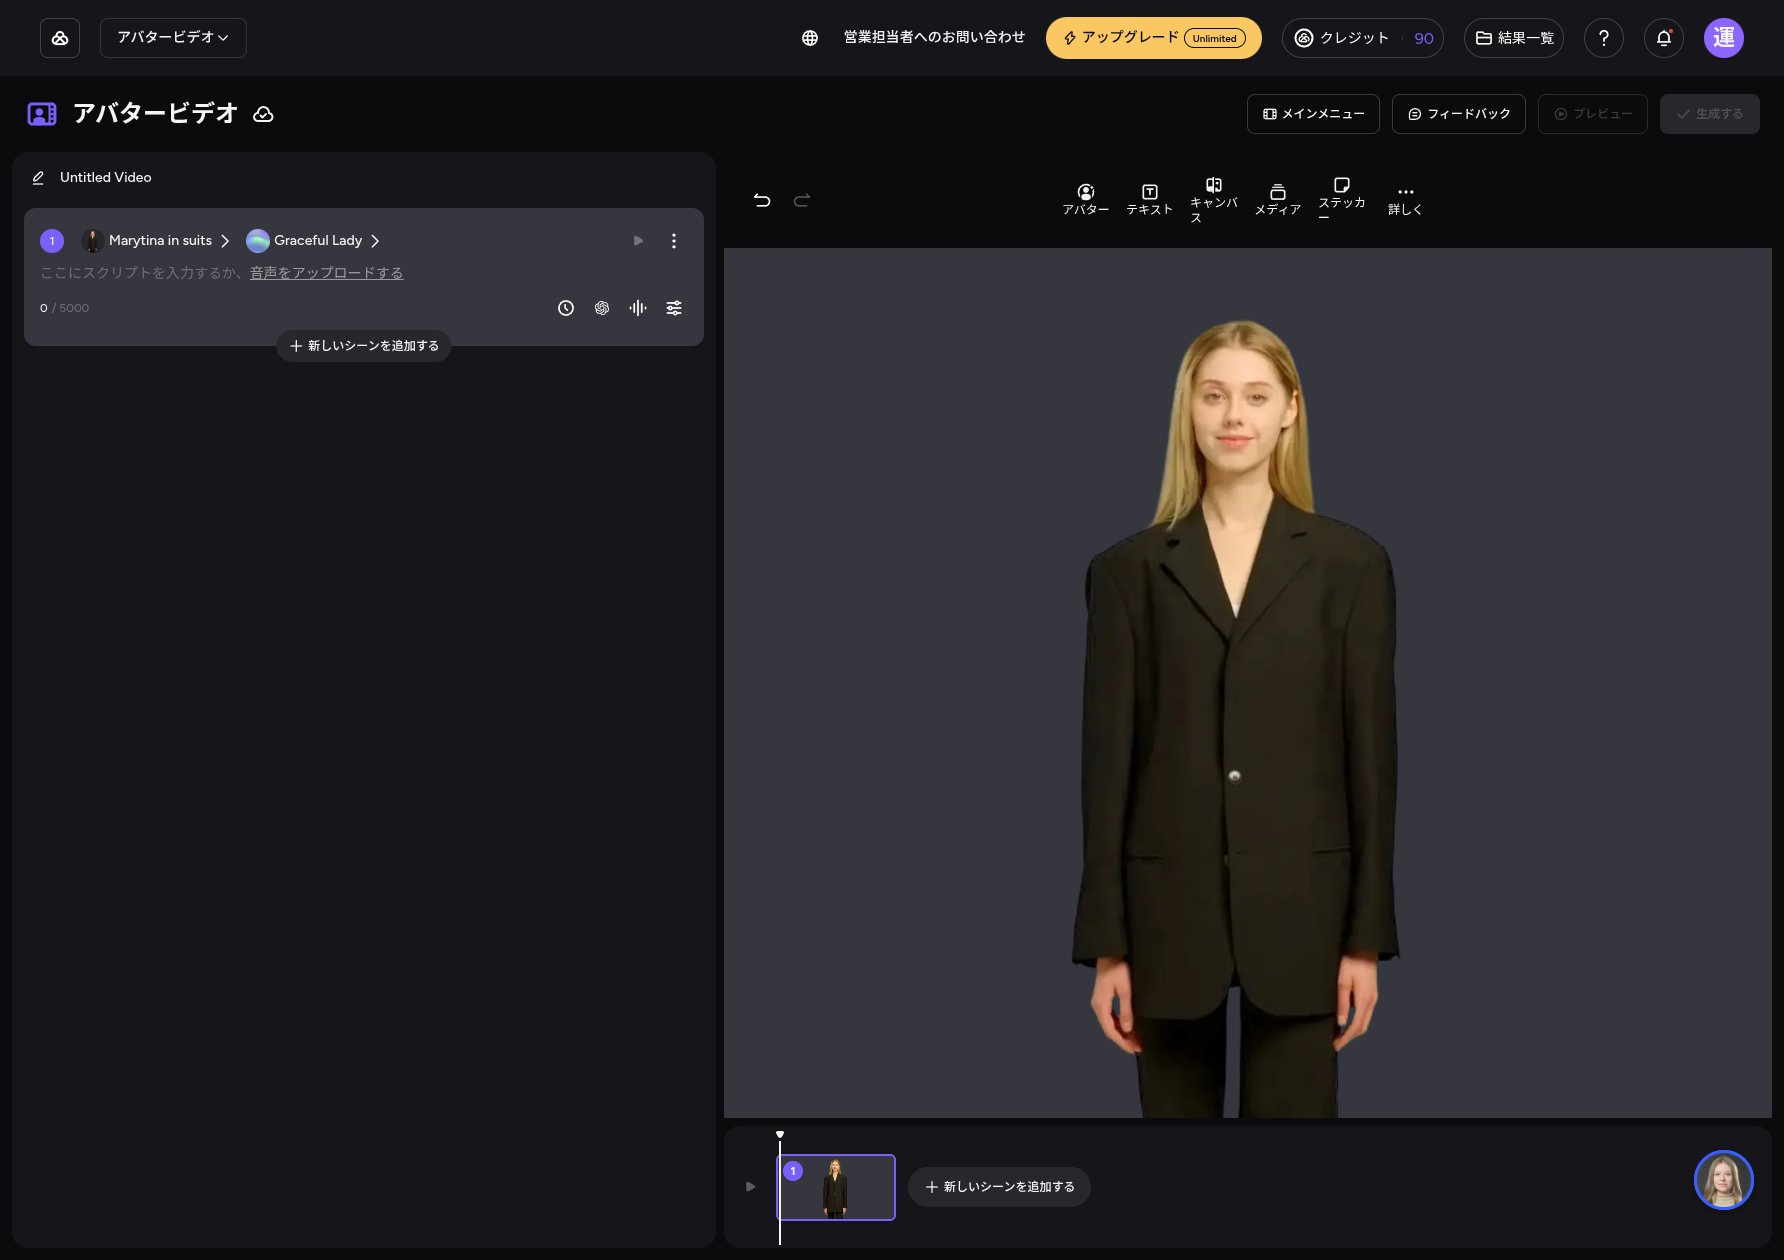This screenshot has width=1784, height=1260.
Task: Open the Media (メディア) tool
Action: click(1277, 199)
